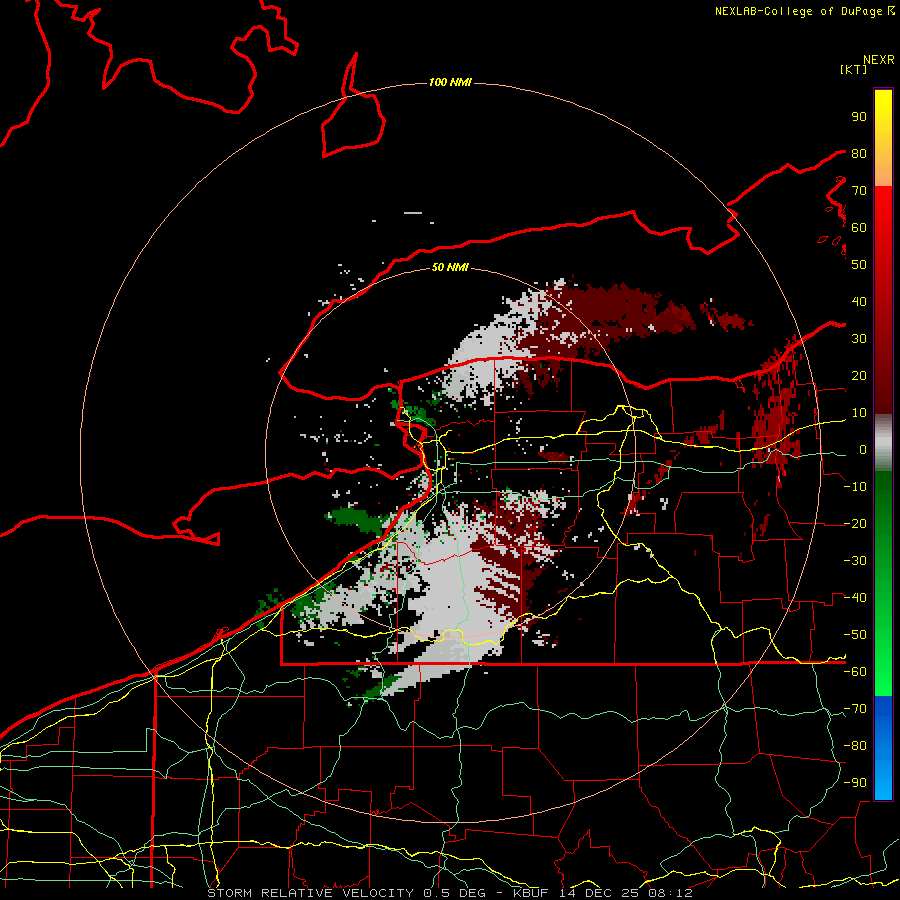Click the 20 value on color scale
The height and width of the screenshot is (900, 900).
[859, 376]
